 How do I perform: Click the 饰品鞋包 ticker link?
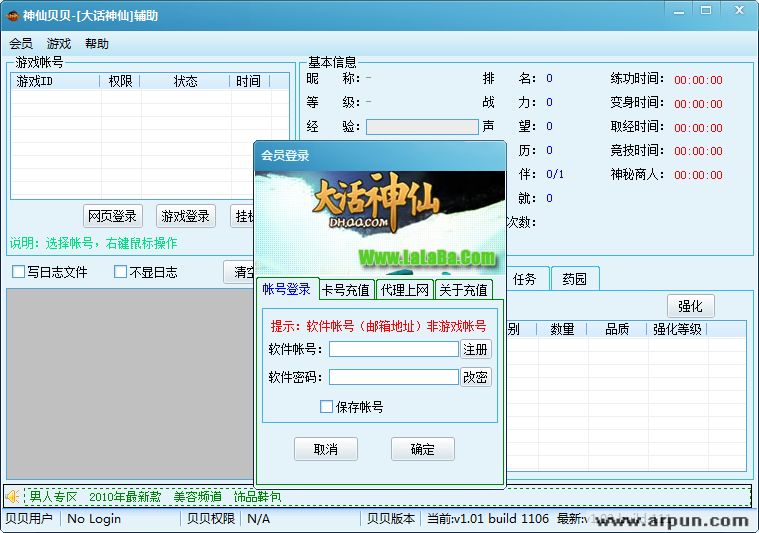258,497
